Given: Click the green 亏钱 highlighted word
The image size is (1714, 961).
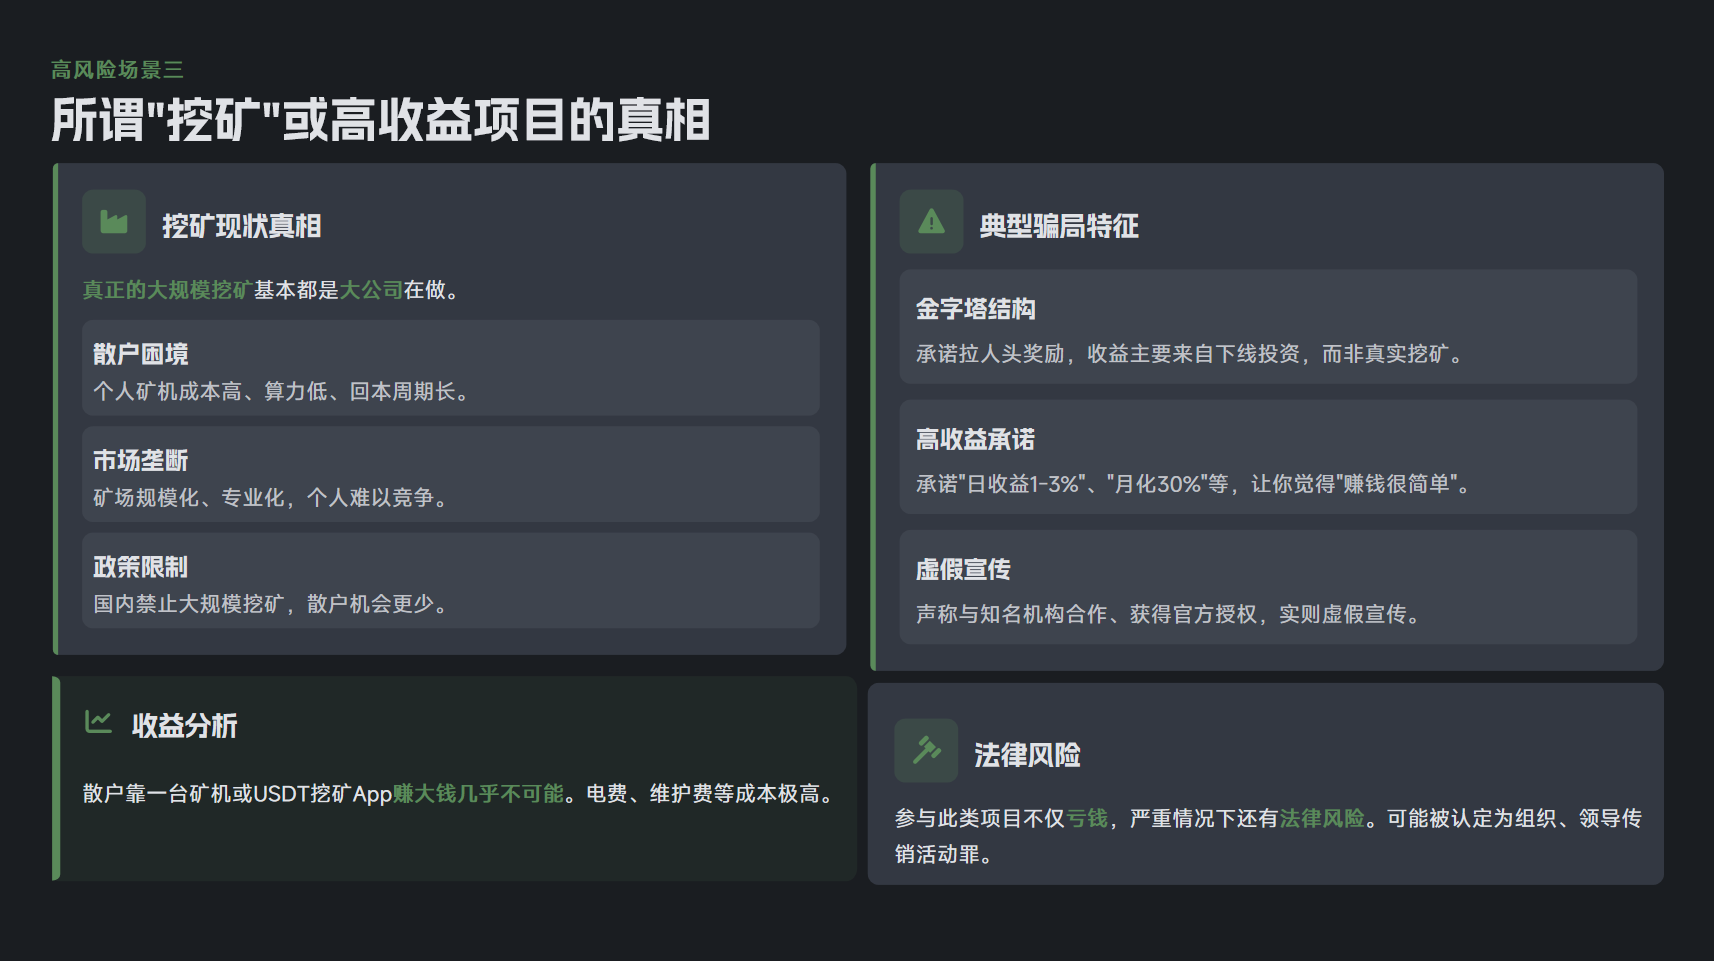Looking at the screenshot, I should tap(1087, 819).
